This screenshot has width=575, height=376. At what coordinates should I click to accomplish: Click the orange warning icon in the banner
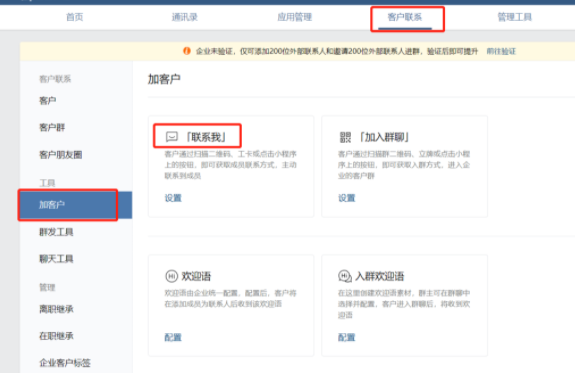tap(187, 51)
